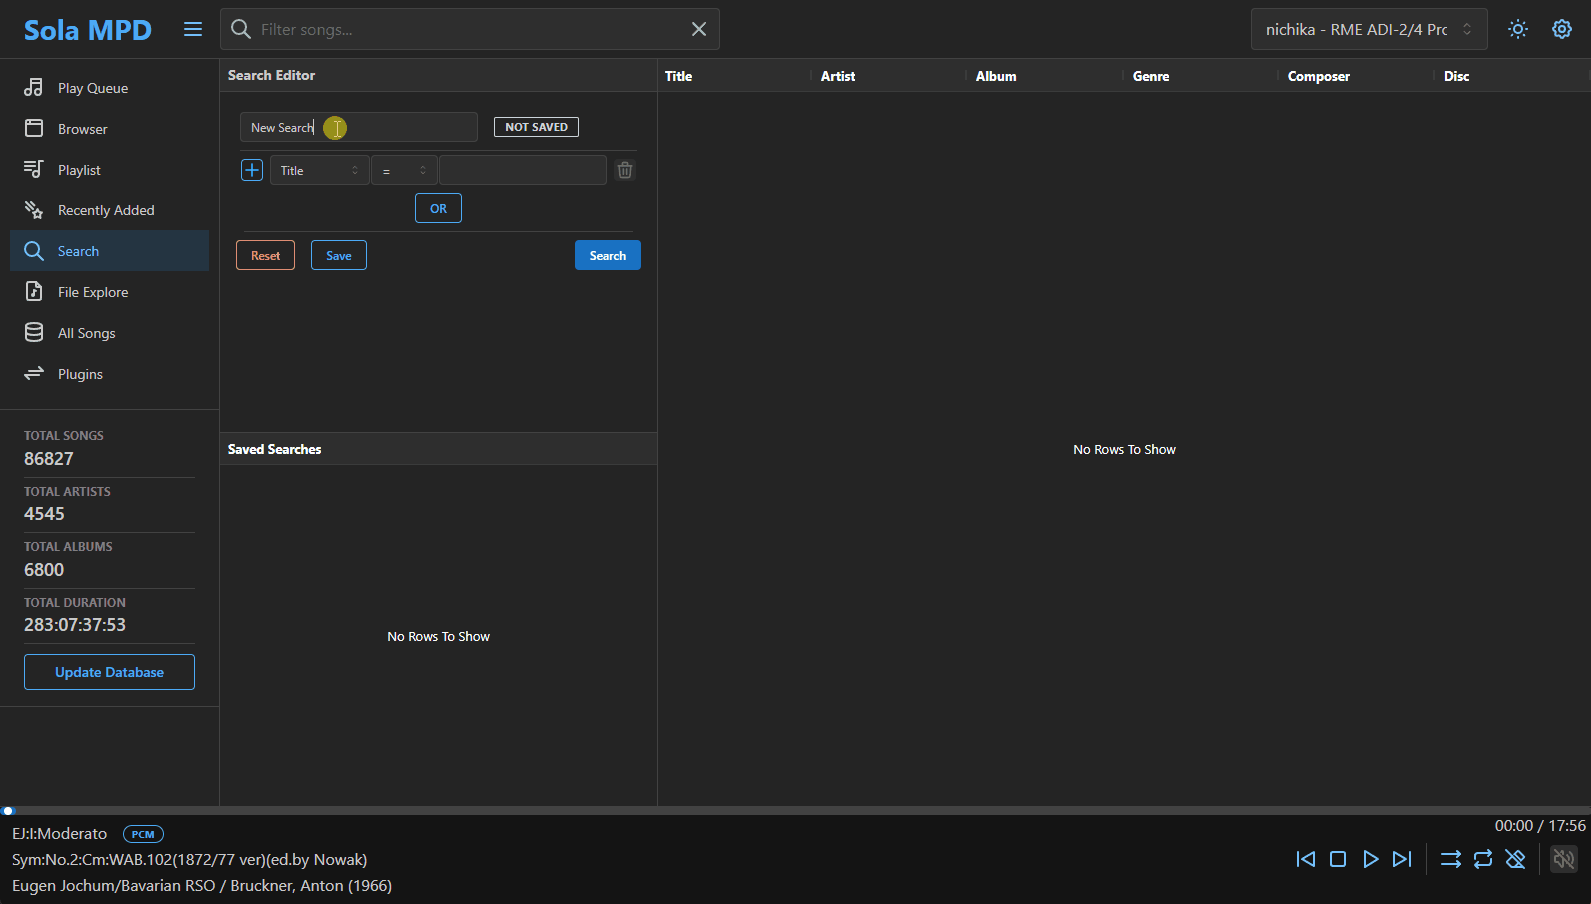Open Recently Added from the sidebar
The width and height of the screenshot is (1591, 904).
coord(106,210)
